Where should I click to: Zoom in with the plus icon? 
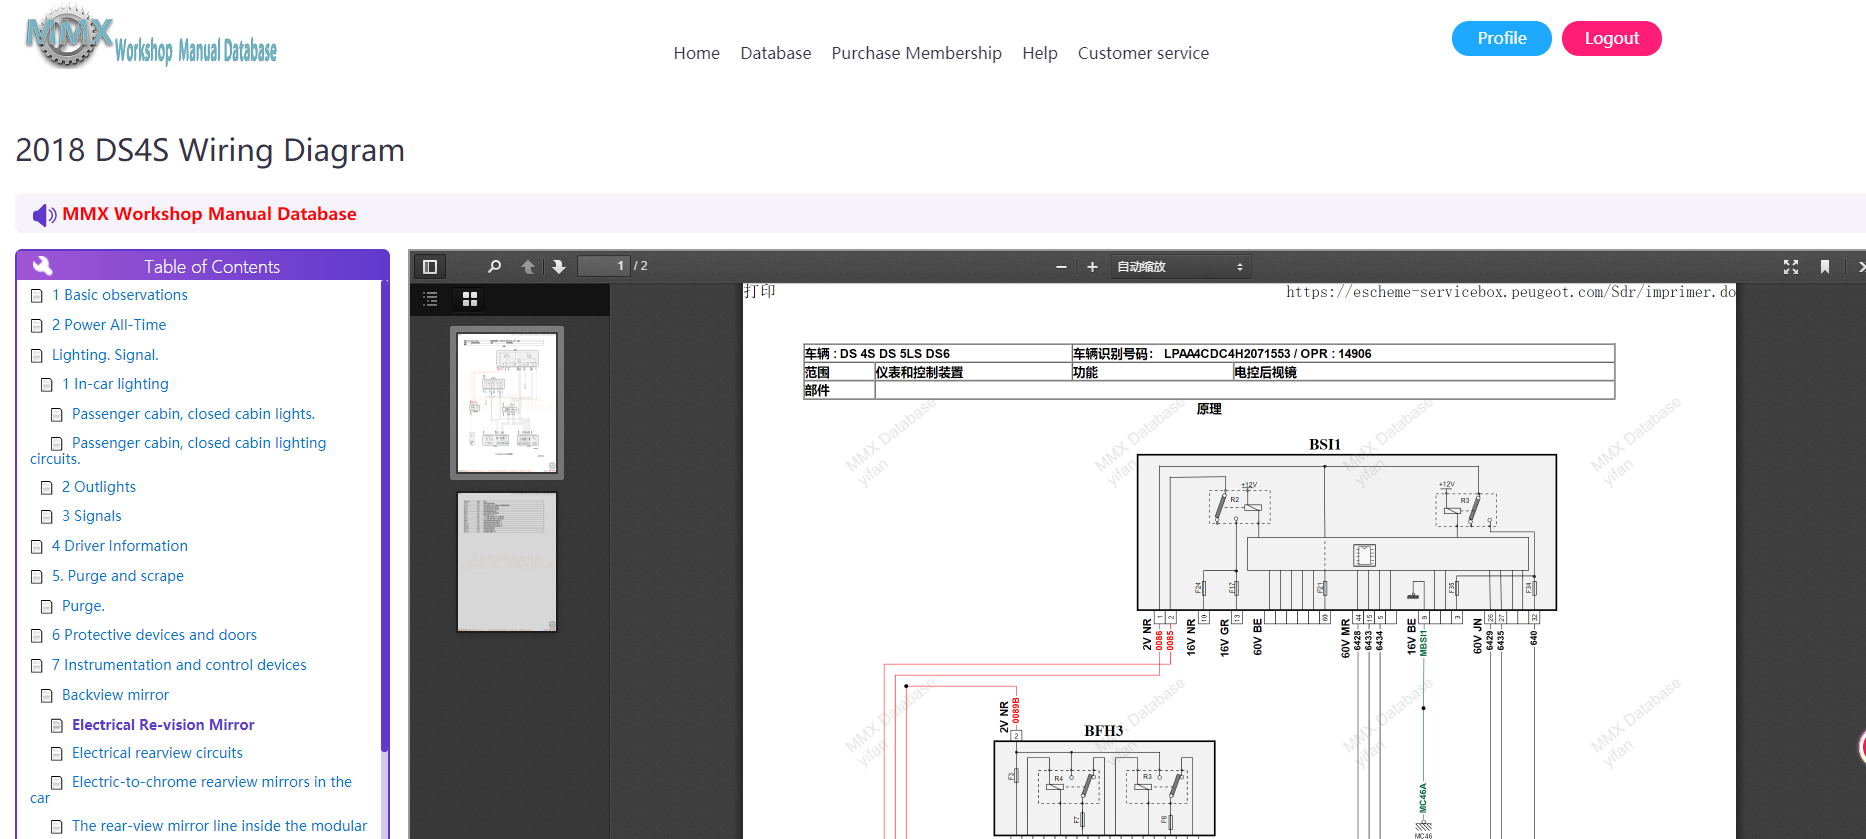click(1092, 267)
